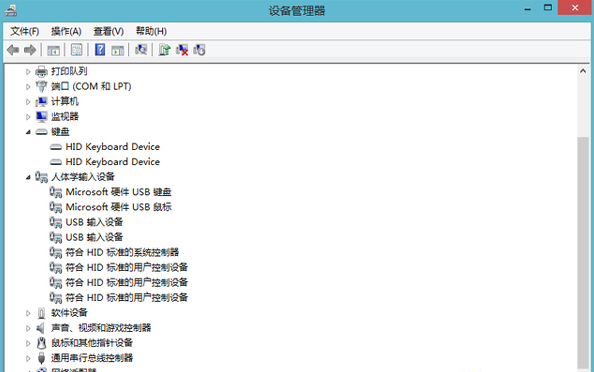Collapse the 人体学输入设备 node
Image resolution: width=594 pixels, height=372 pixels.
[x=28, y=177]
